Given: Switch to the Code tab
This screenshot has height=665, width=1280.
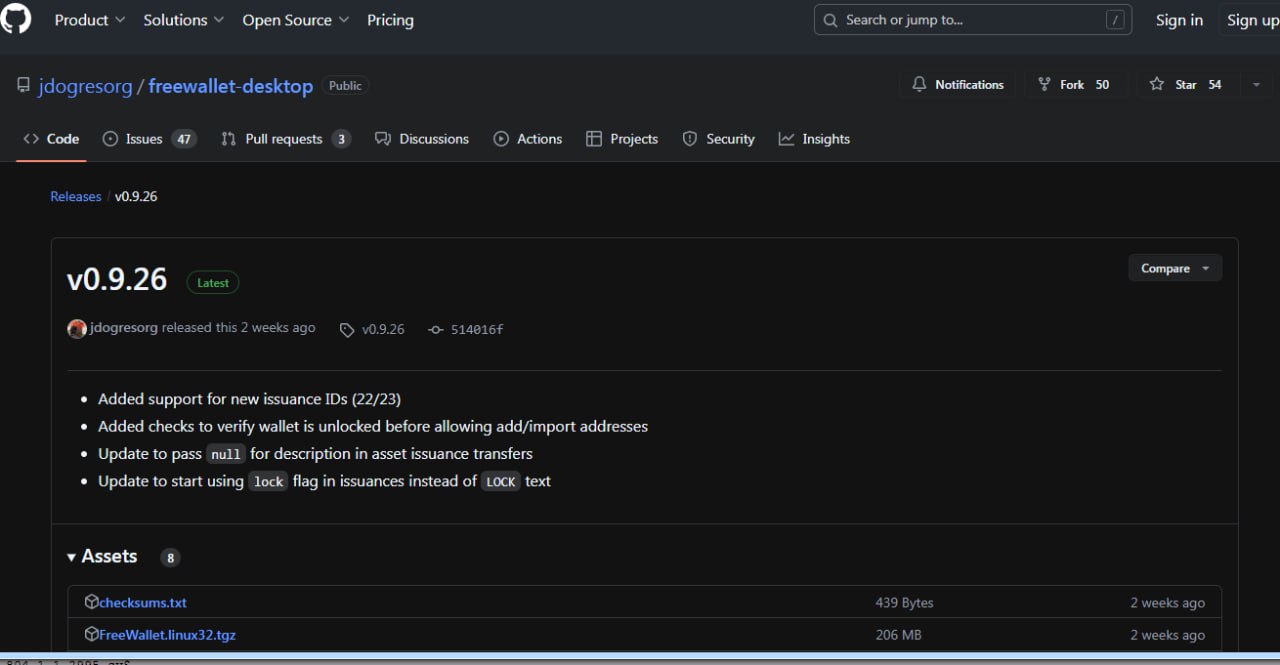Looking at the screenshot, I should pyautogui.click(x=51, y=139).
